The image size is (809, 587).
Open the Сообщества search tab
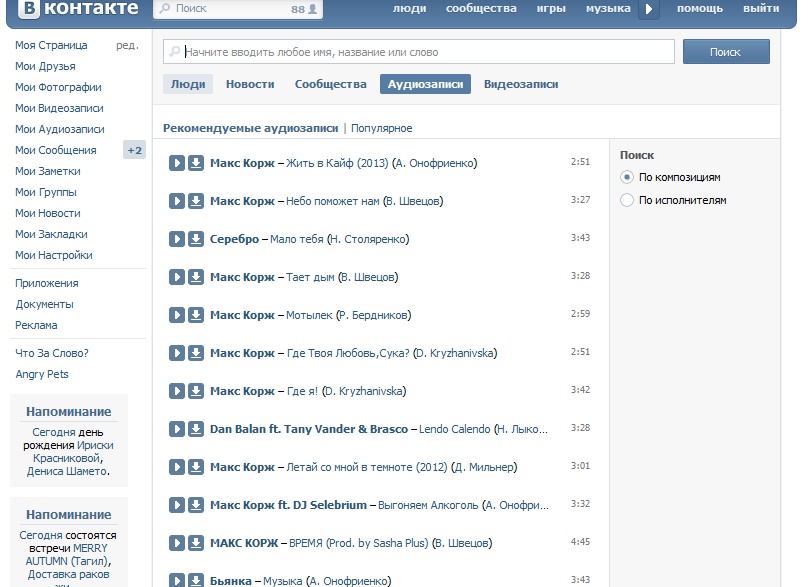coord(331,84)
